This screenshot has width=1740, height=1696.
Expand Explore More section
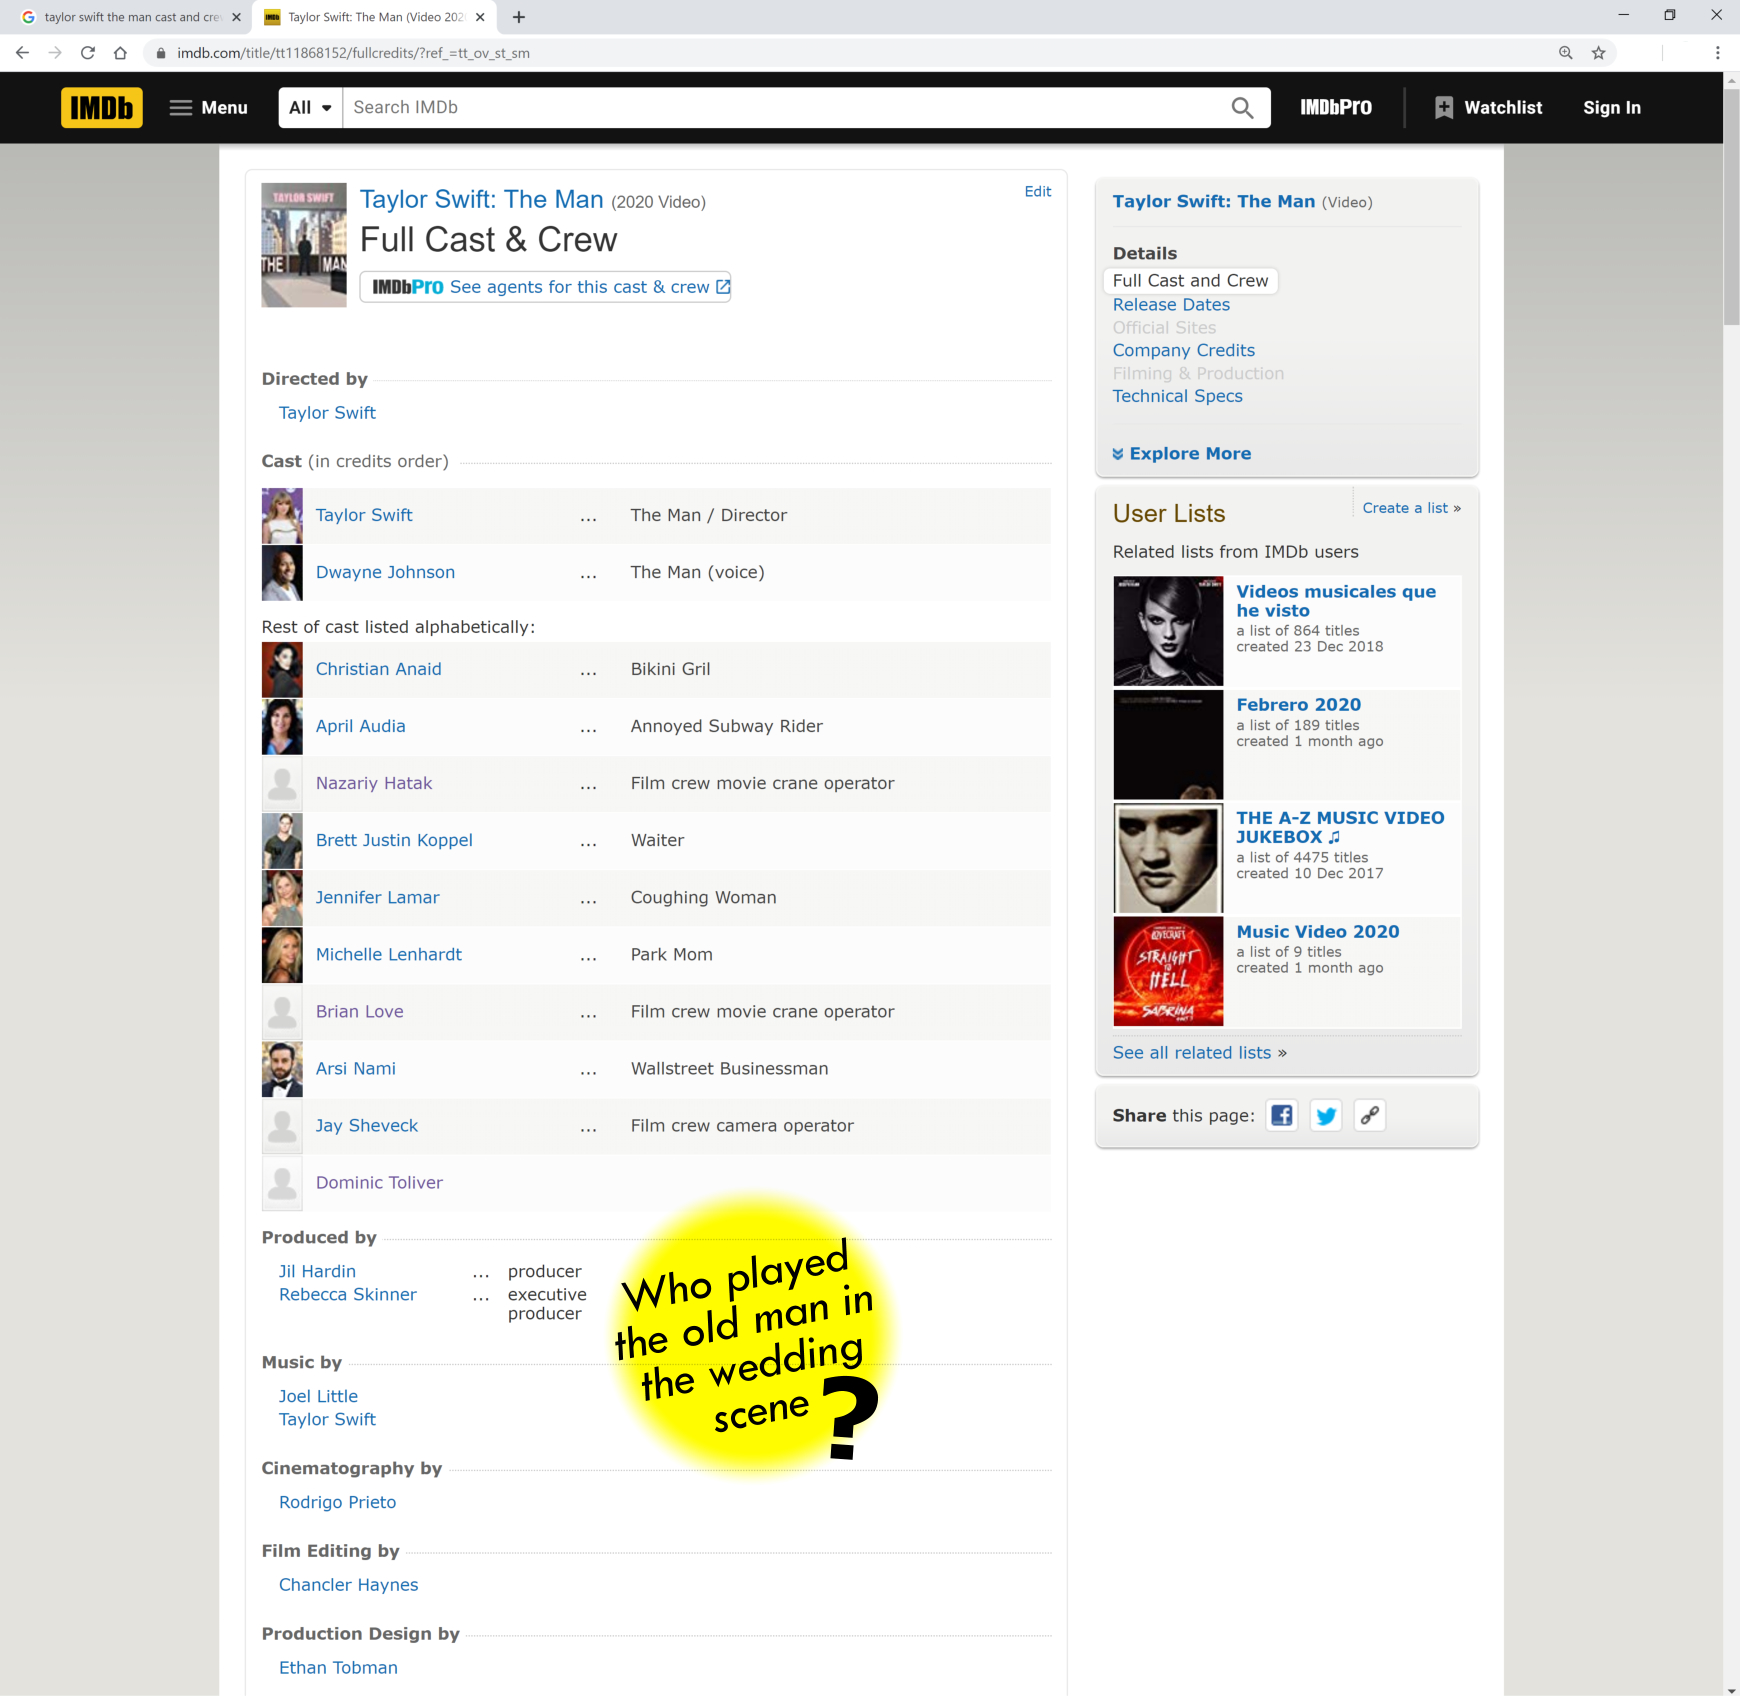coord(1181,454)
